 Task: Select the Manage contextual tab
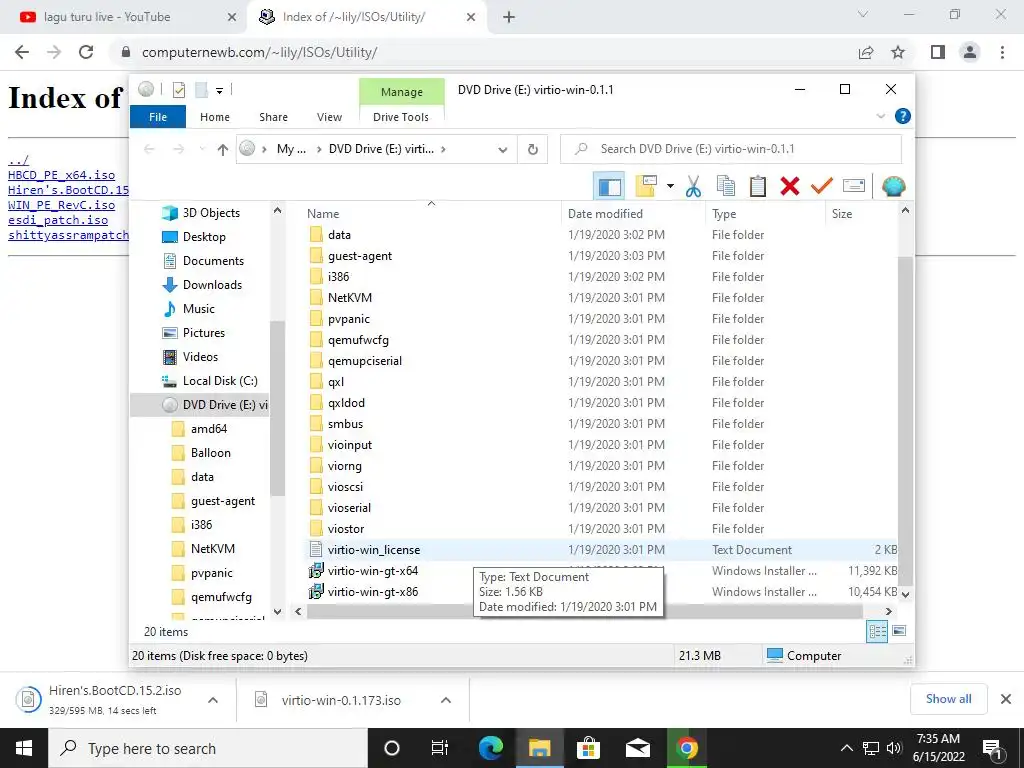[x=402, y=92]
